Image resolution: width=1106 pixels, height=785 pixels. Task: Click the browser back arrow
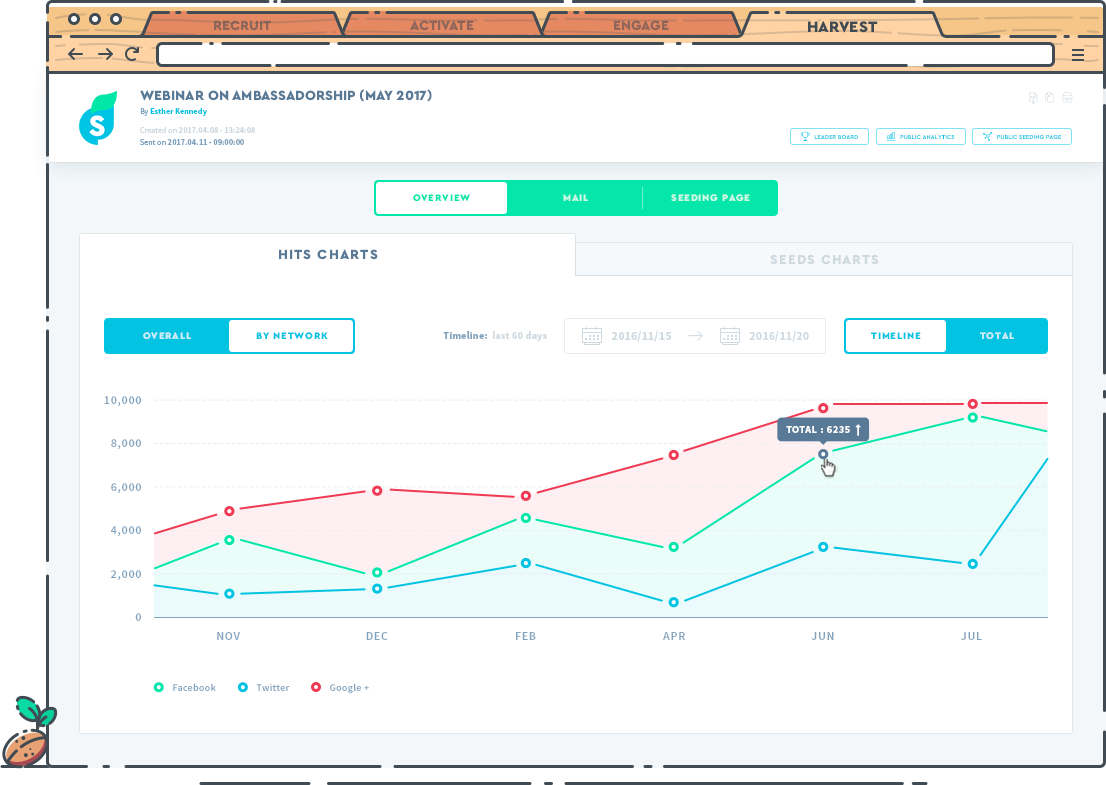76,54
